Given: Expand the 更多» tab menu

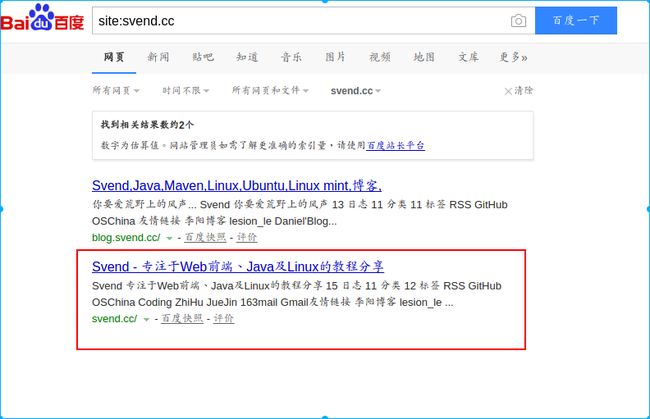Looking at the screenshot, I should [513, 57].
